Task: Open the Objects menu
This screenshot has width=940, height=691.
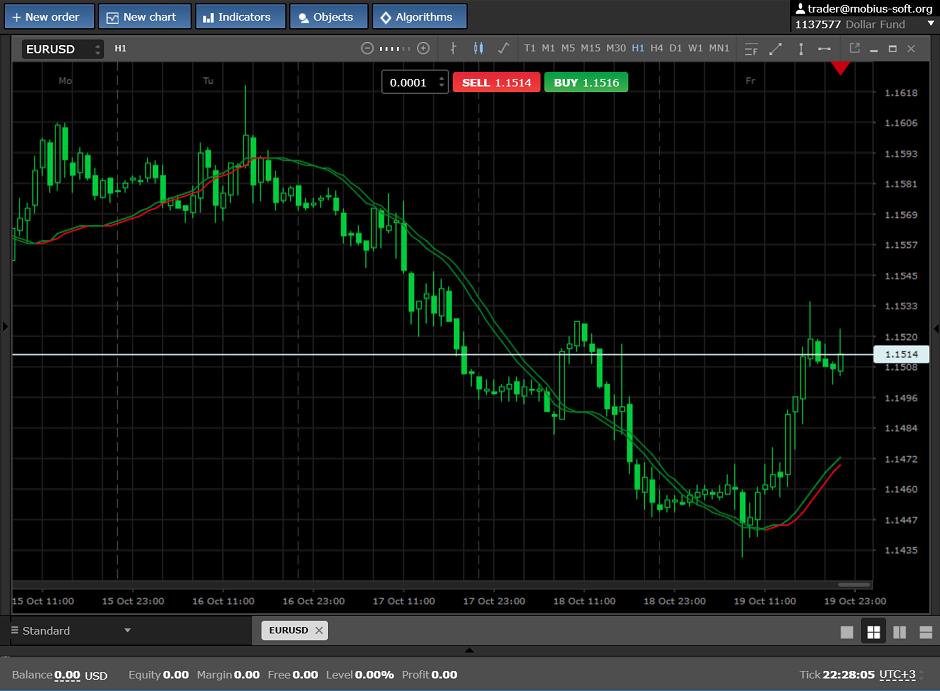Action: point(329,17)
